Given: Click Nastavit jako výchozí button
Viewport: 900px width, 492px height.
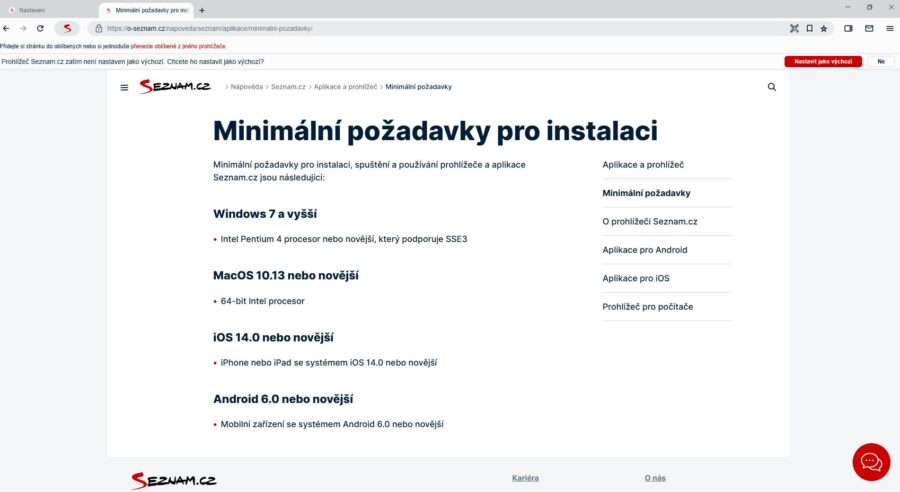Looking at the screenshot, I should (x=823, y=61).
